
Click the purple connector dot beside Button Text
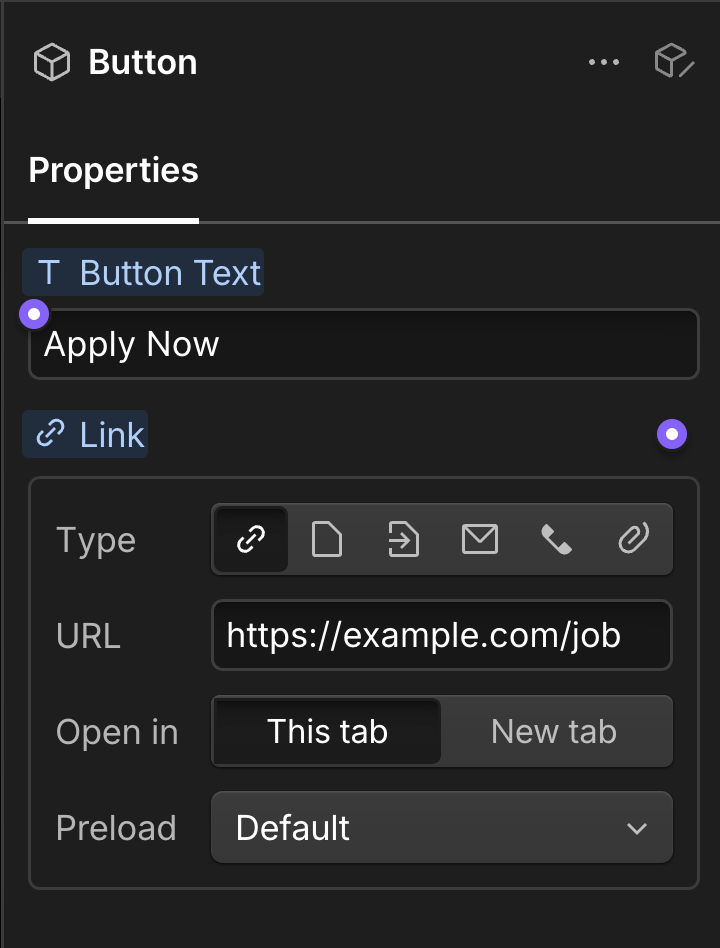click(x=33, y=313)
